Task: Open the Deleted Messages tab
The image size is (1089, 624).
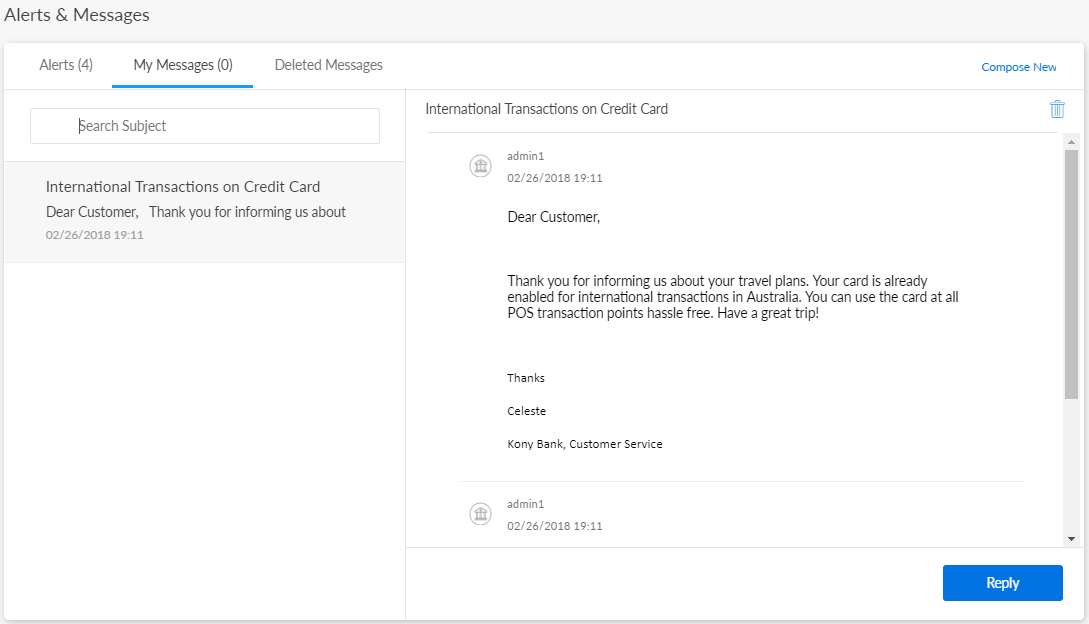Action: 328,65
